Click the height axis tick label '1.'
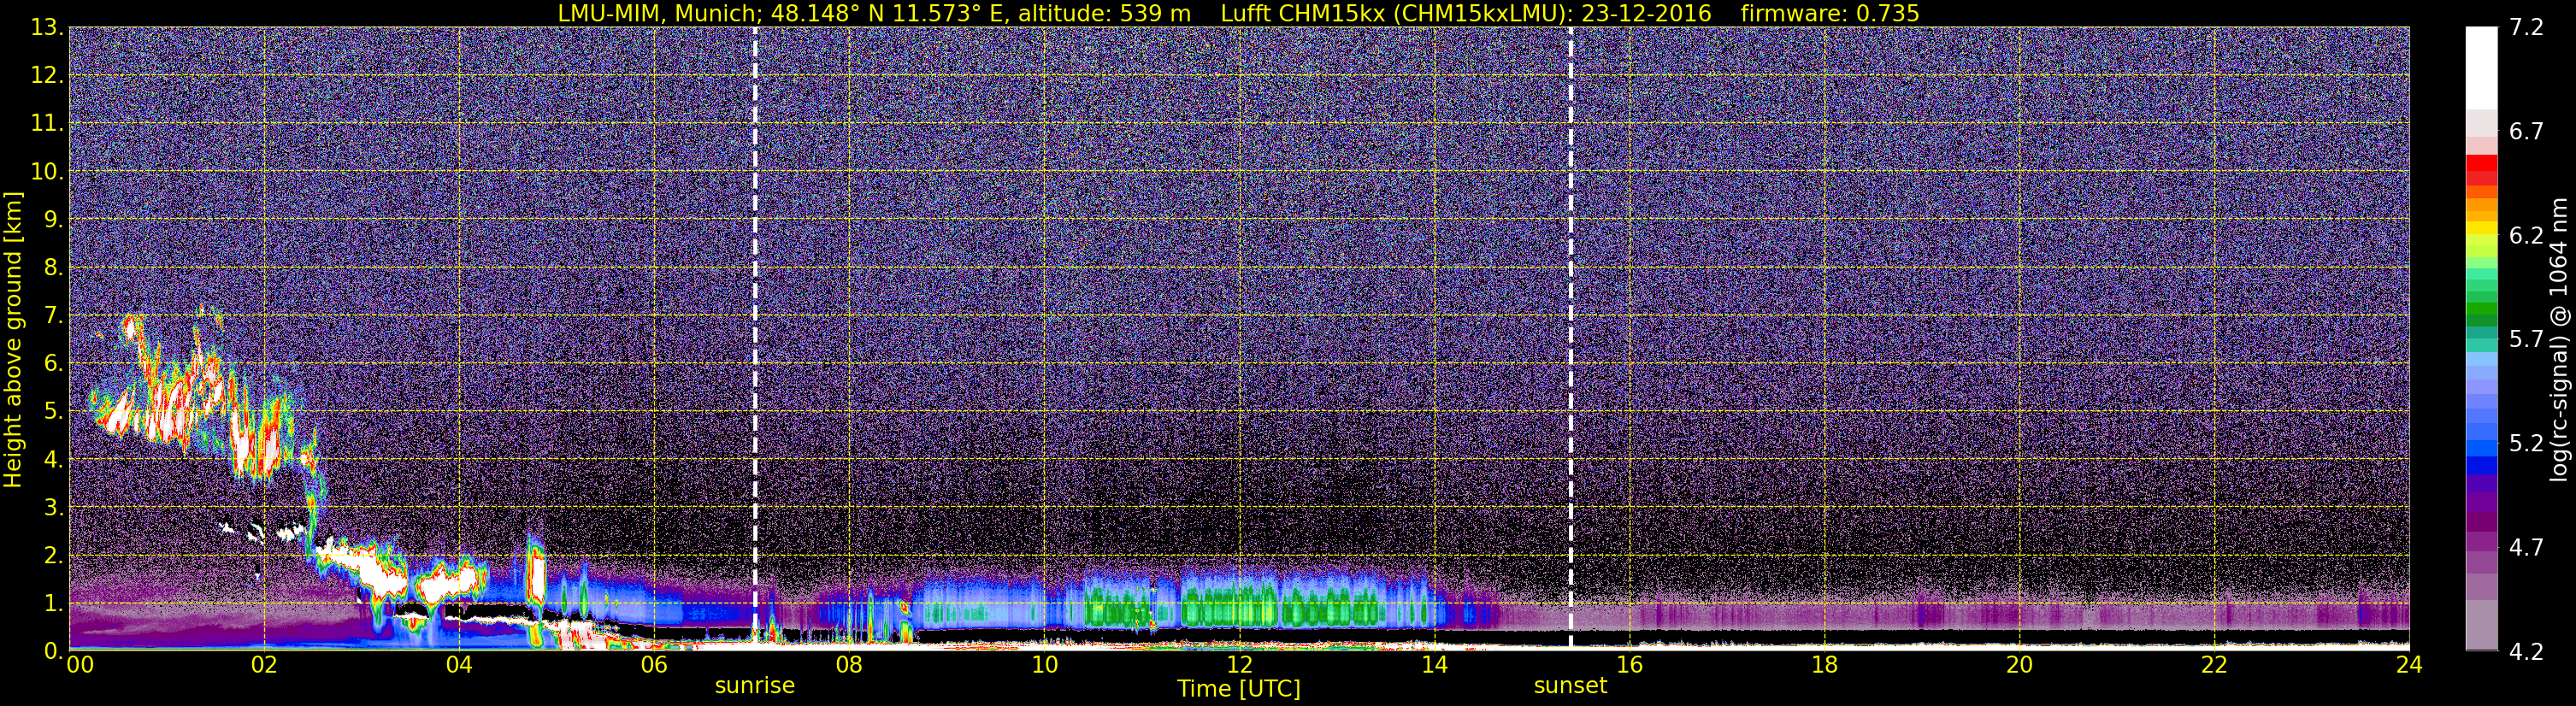 (x=52, y=604)
